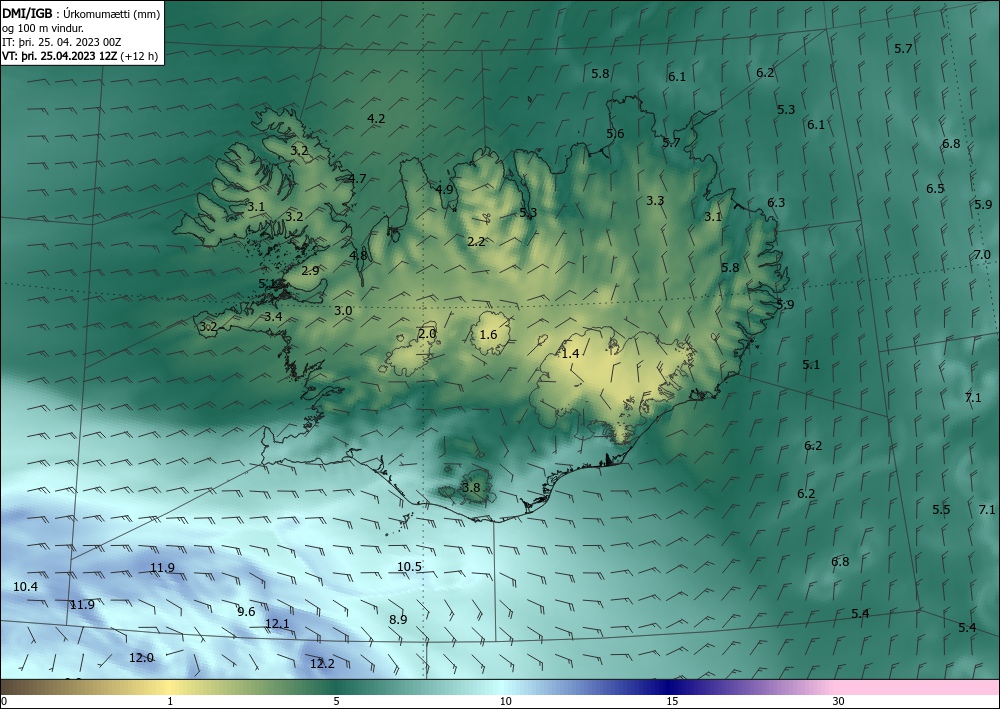The image size is (1000, 709).
Task: Click the 6.5 value over the eastern sea
Action: coord(935,189)
